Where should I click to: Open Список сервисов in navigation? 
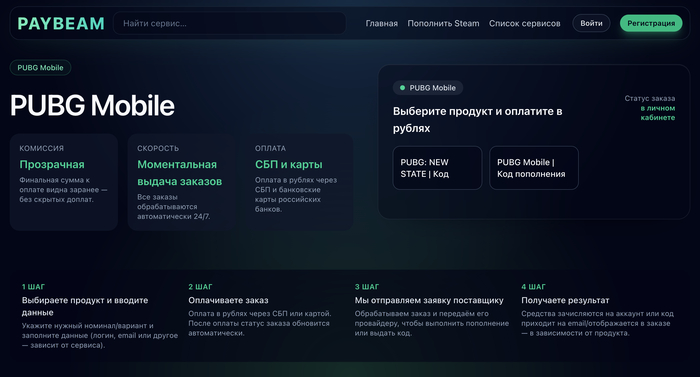click(x=525, y=23)
